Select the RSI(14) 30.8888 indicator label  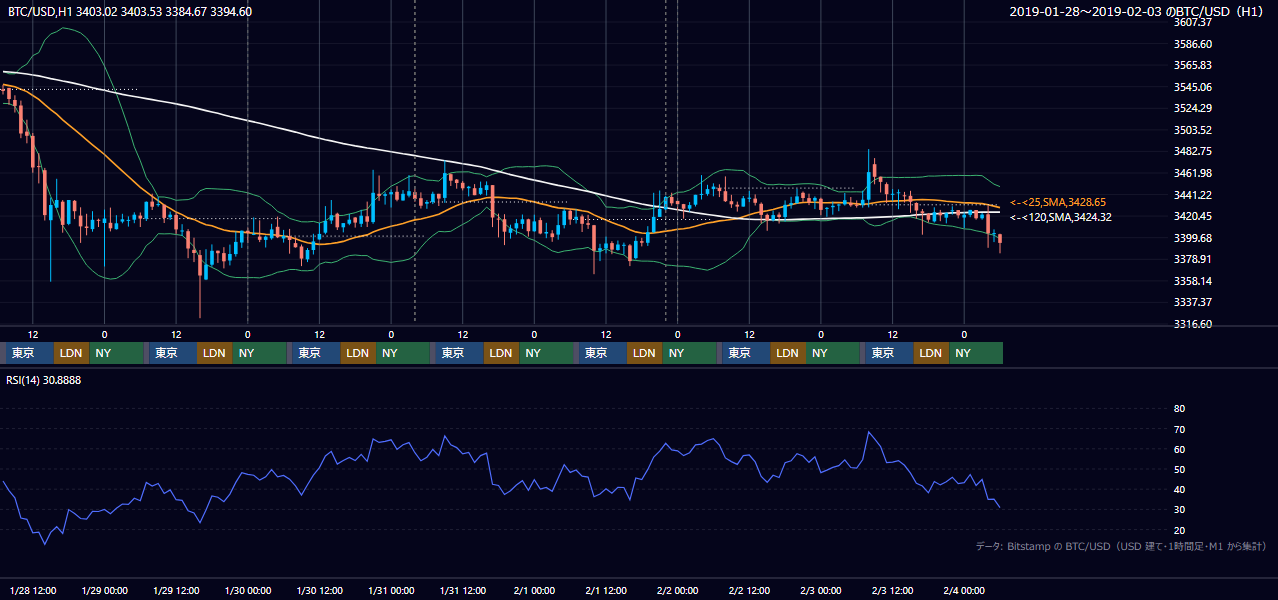click(44, 380)
